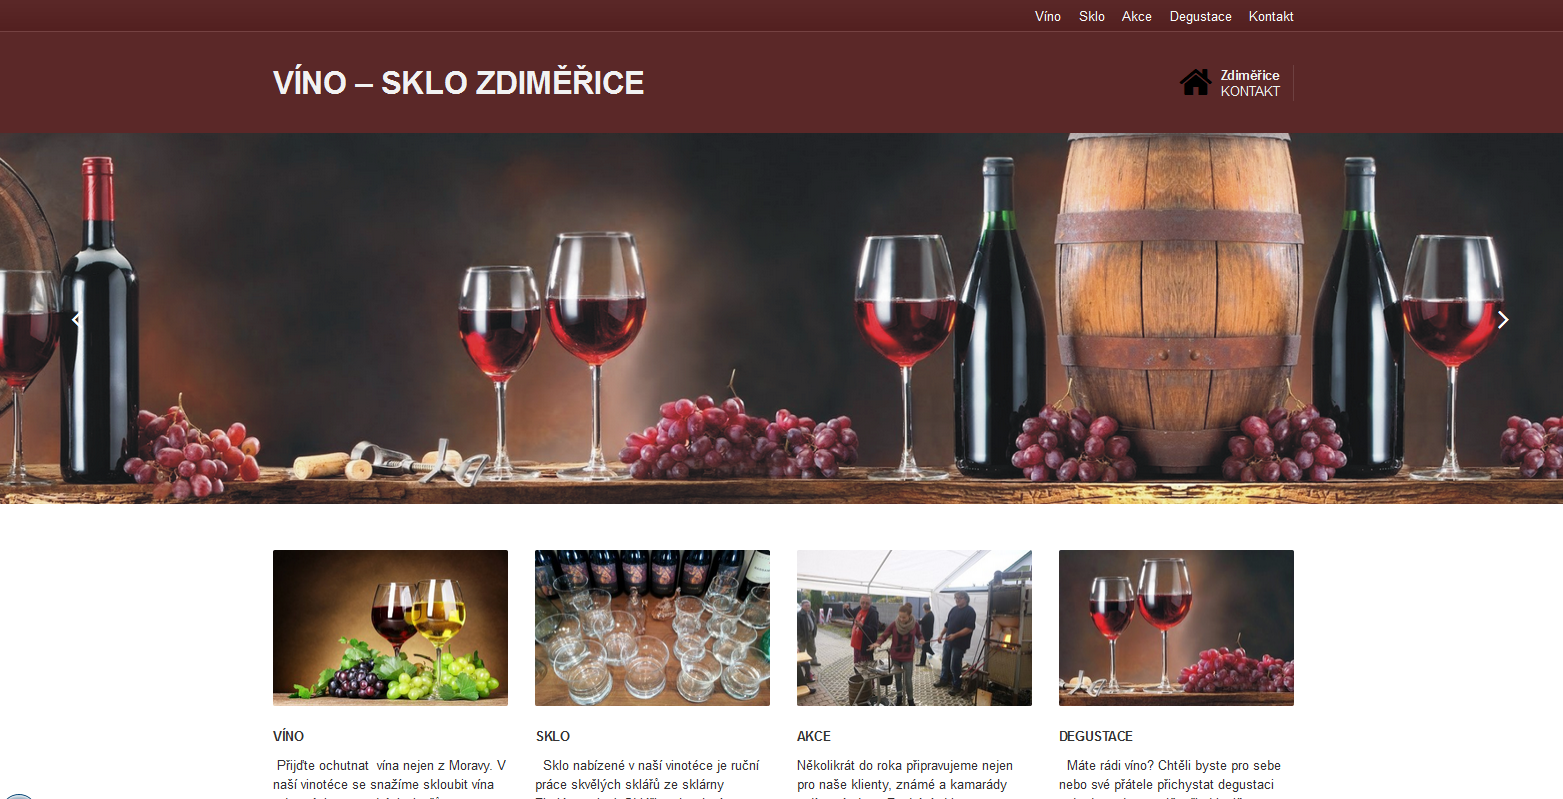1563x799 pixels.
Task: Open Degustace from the top menu
Action: click(x=1201, y=16)
